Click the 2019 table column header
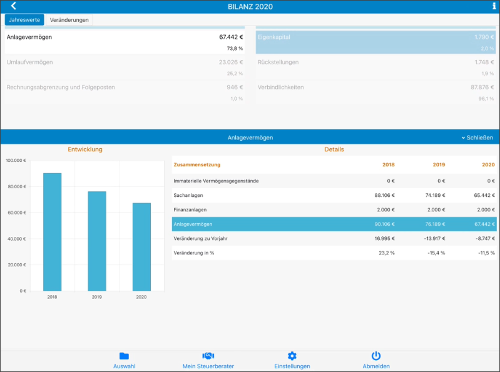This screenshot has height=372, width=500. point(439,165)
